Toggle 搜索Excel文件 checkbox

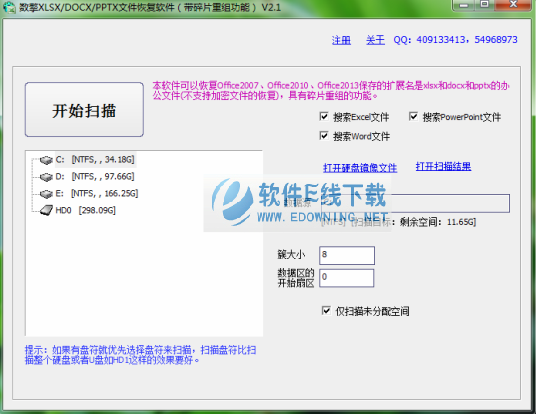pyautogui.click(x=324, y=117)
